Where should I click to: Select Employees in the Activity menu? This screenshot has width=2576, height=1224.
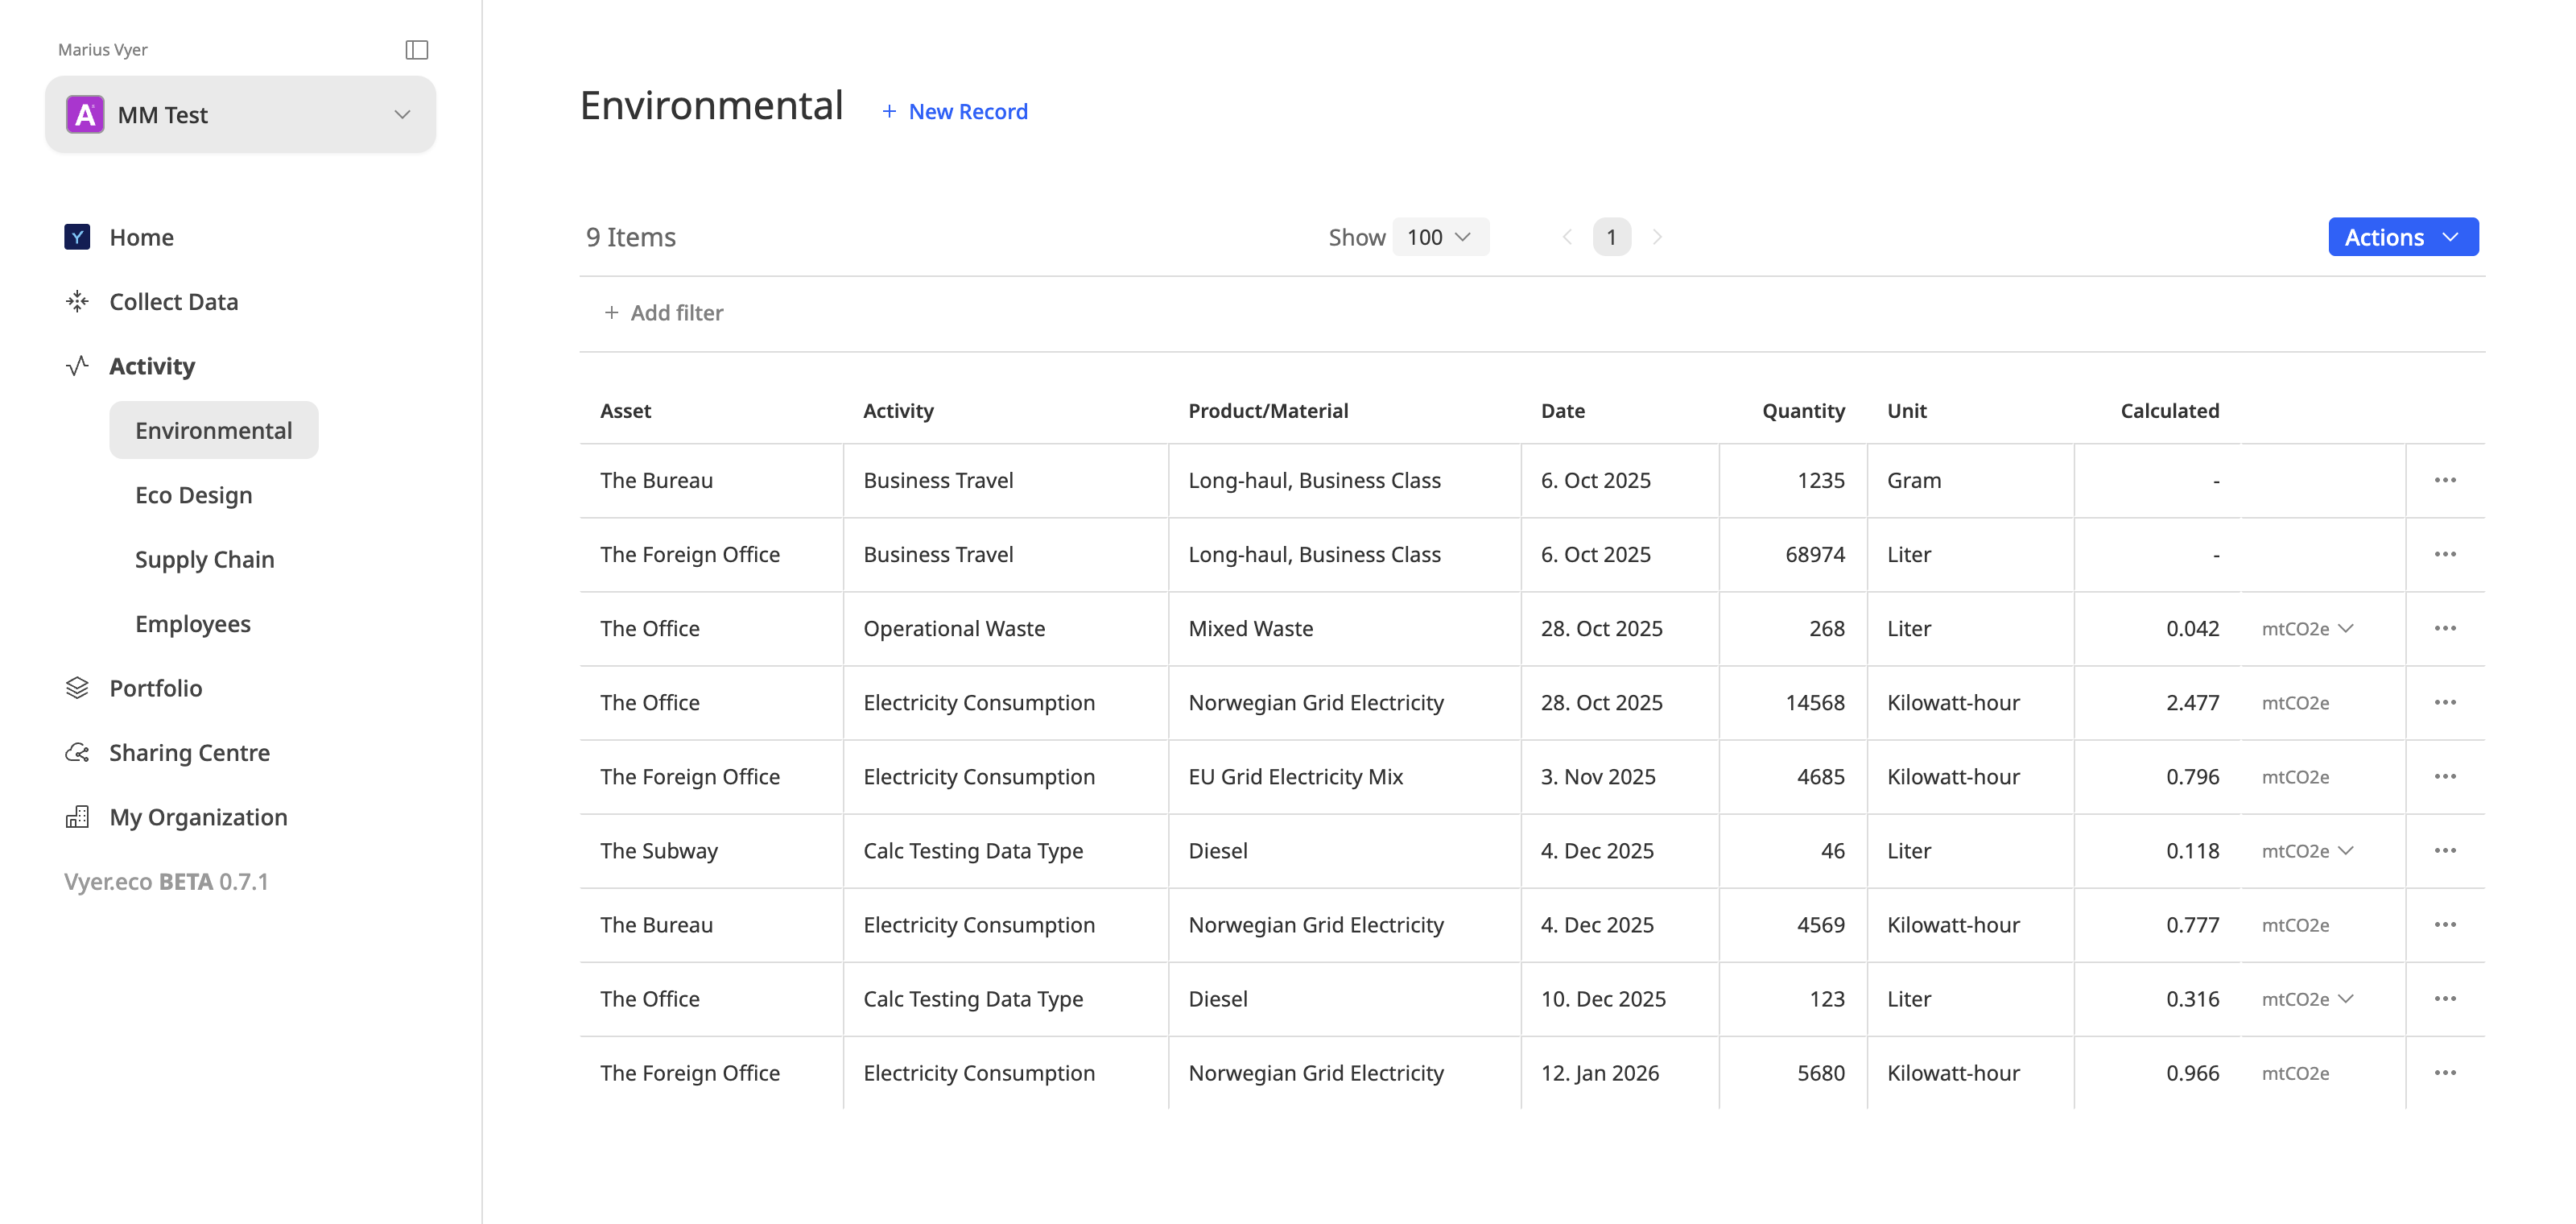click(x=192, y=624)
